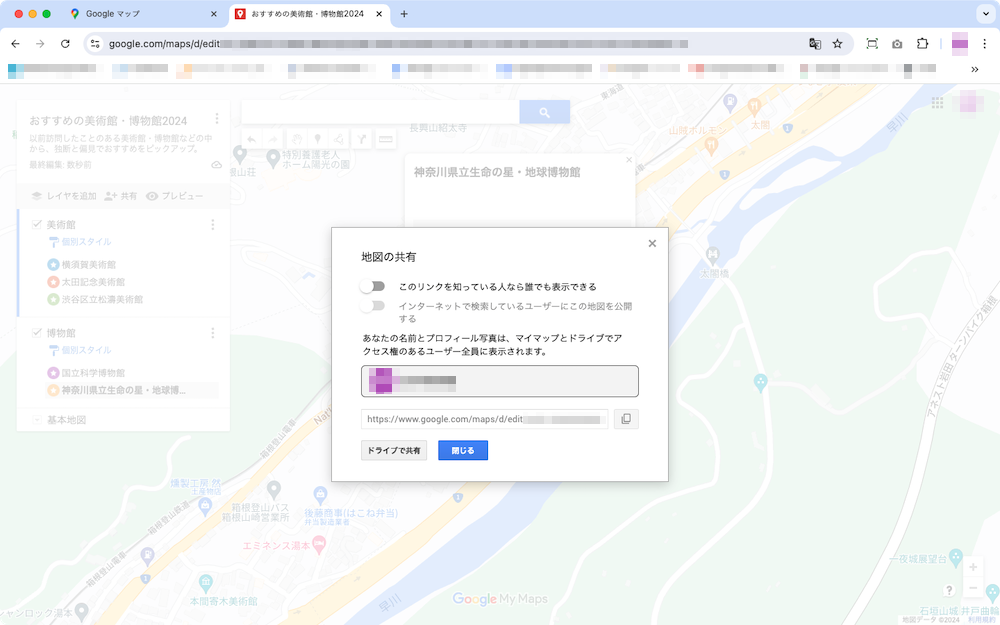Click the ドライブで共有 button
Screen dimensions: 1000x625
393,450
